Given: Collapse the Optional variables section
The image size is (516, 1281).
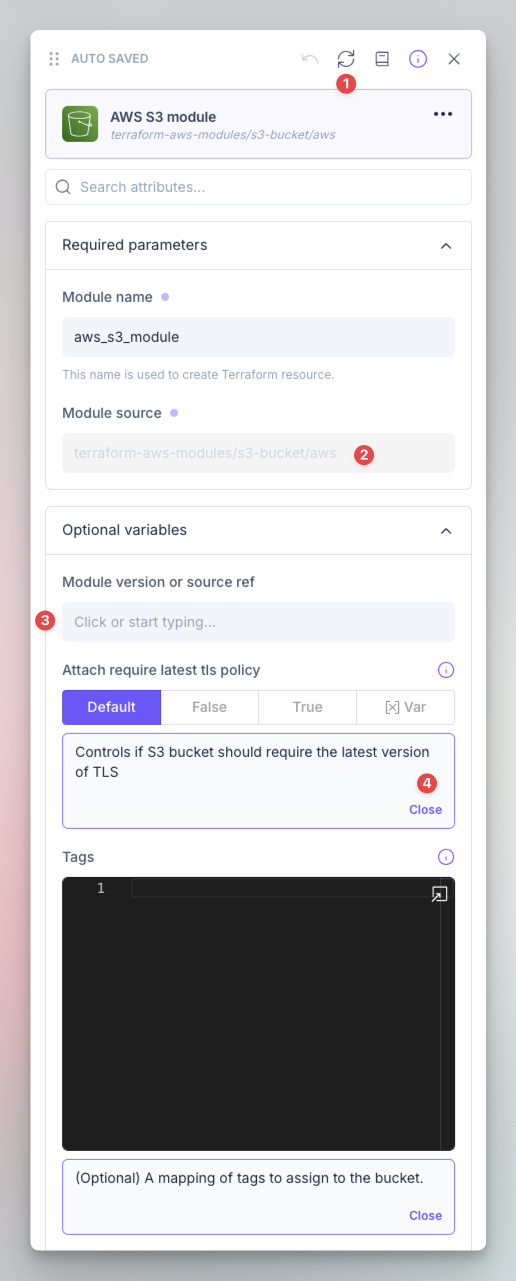Looking at the screenshot, I should (x=446, y=530).
